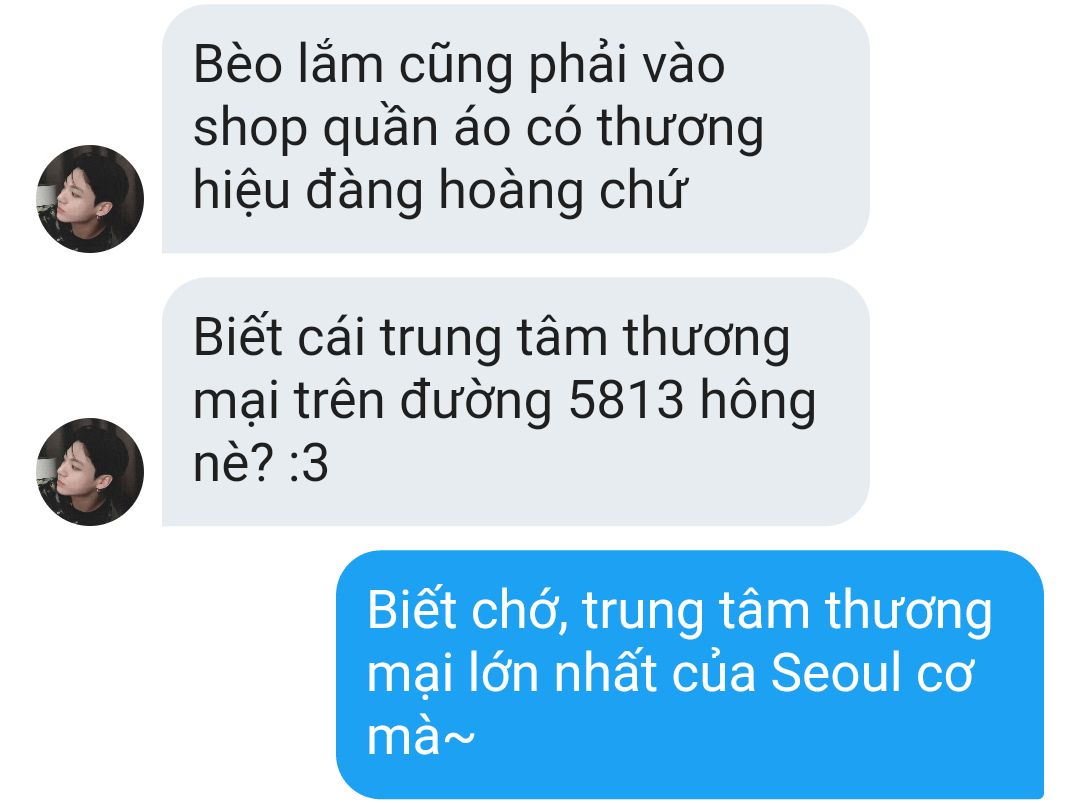Click 'mà~' at end of blue bubble
The height and width of the screenshot is (803, 1080).
[421, 735]
